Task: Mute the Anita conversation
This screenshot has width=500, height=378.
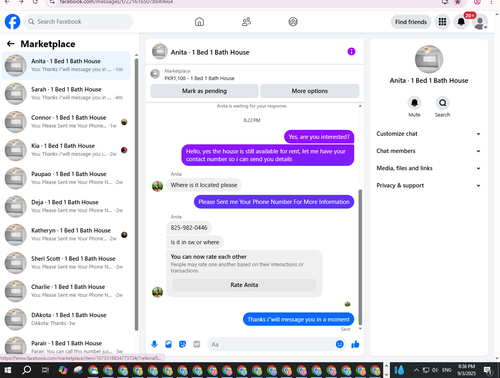Action: pos(414,103)
